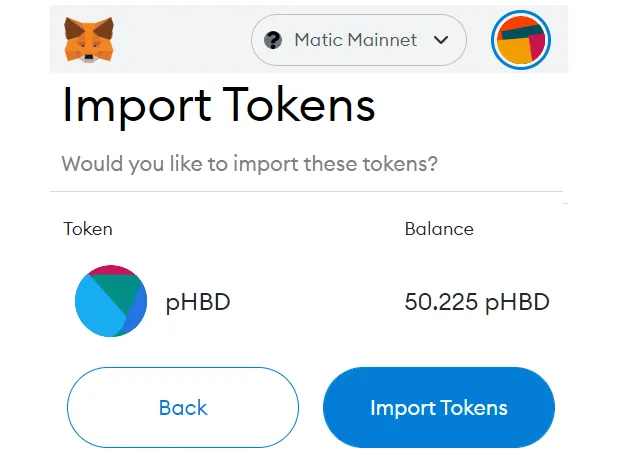
Task: Click the divider line under subtitle
Action: (306, 192)
